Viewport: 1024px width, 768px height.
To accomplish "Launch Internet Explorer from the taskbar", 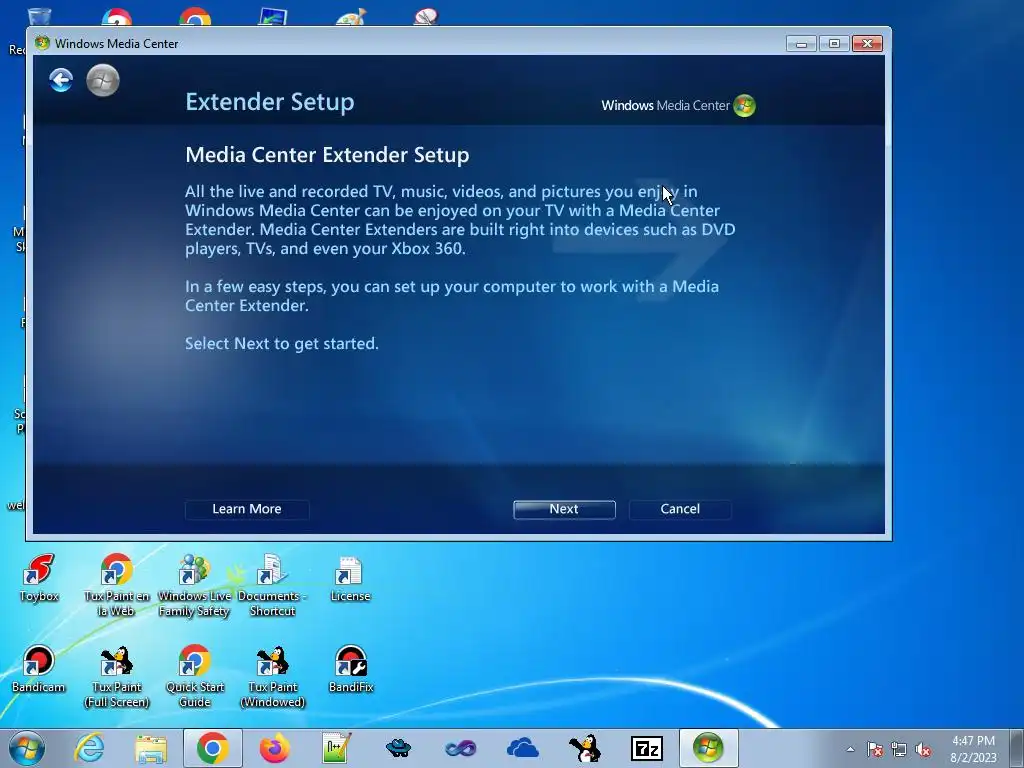I will [x=89, y=748].
